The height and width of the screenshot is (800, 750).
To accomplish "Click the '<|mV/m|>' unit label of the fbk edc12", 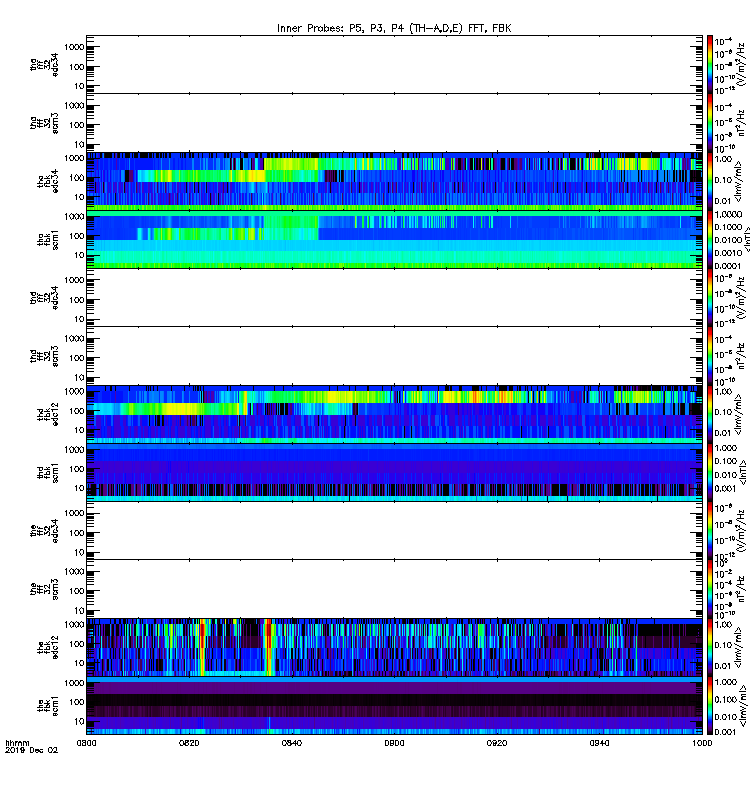I will tap(738, 647).
